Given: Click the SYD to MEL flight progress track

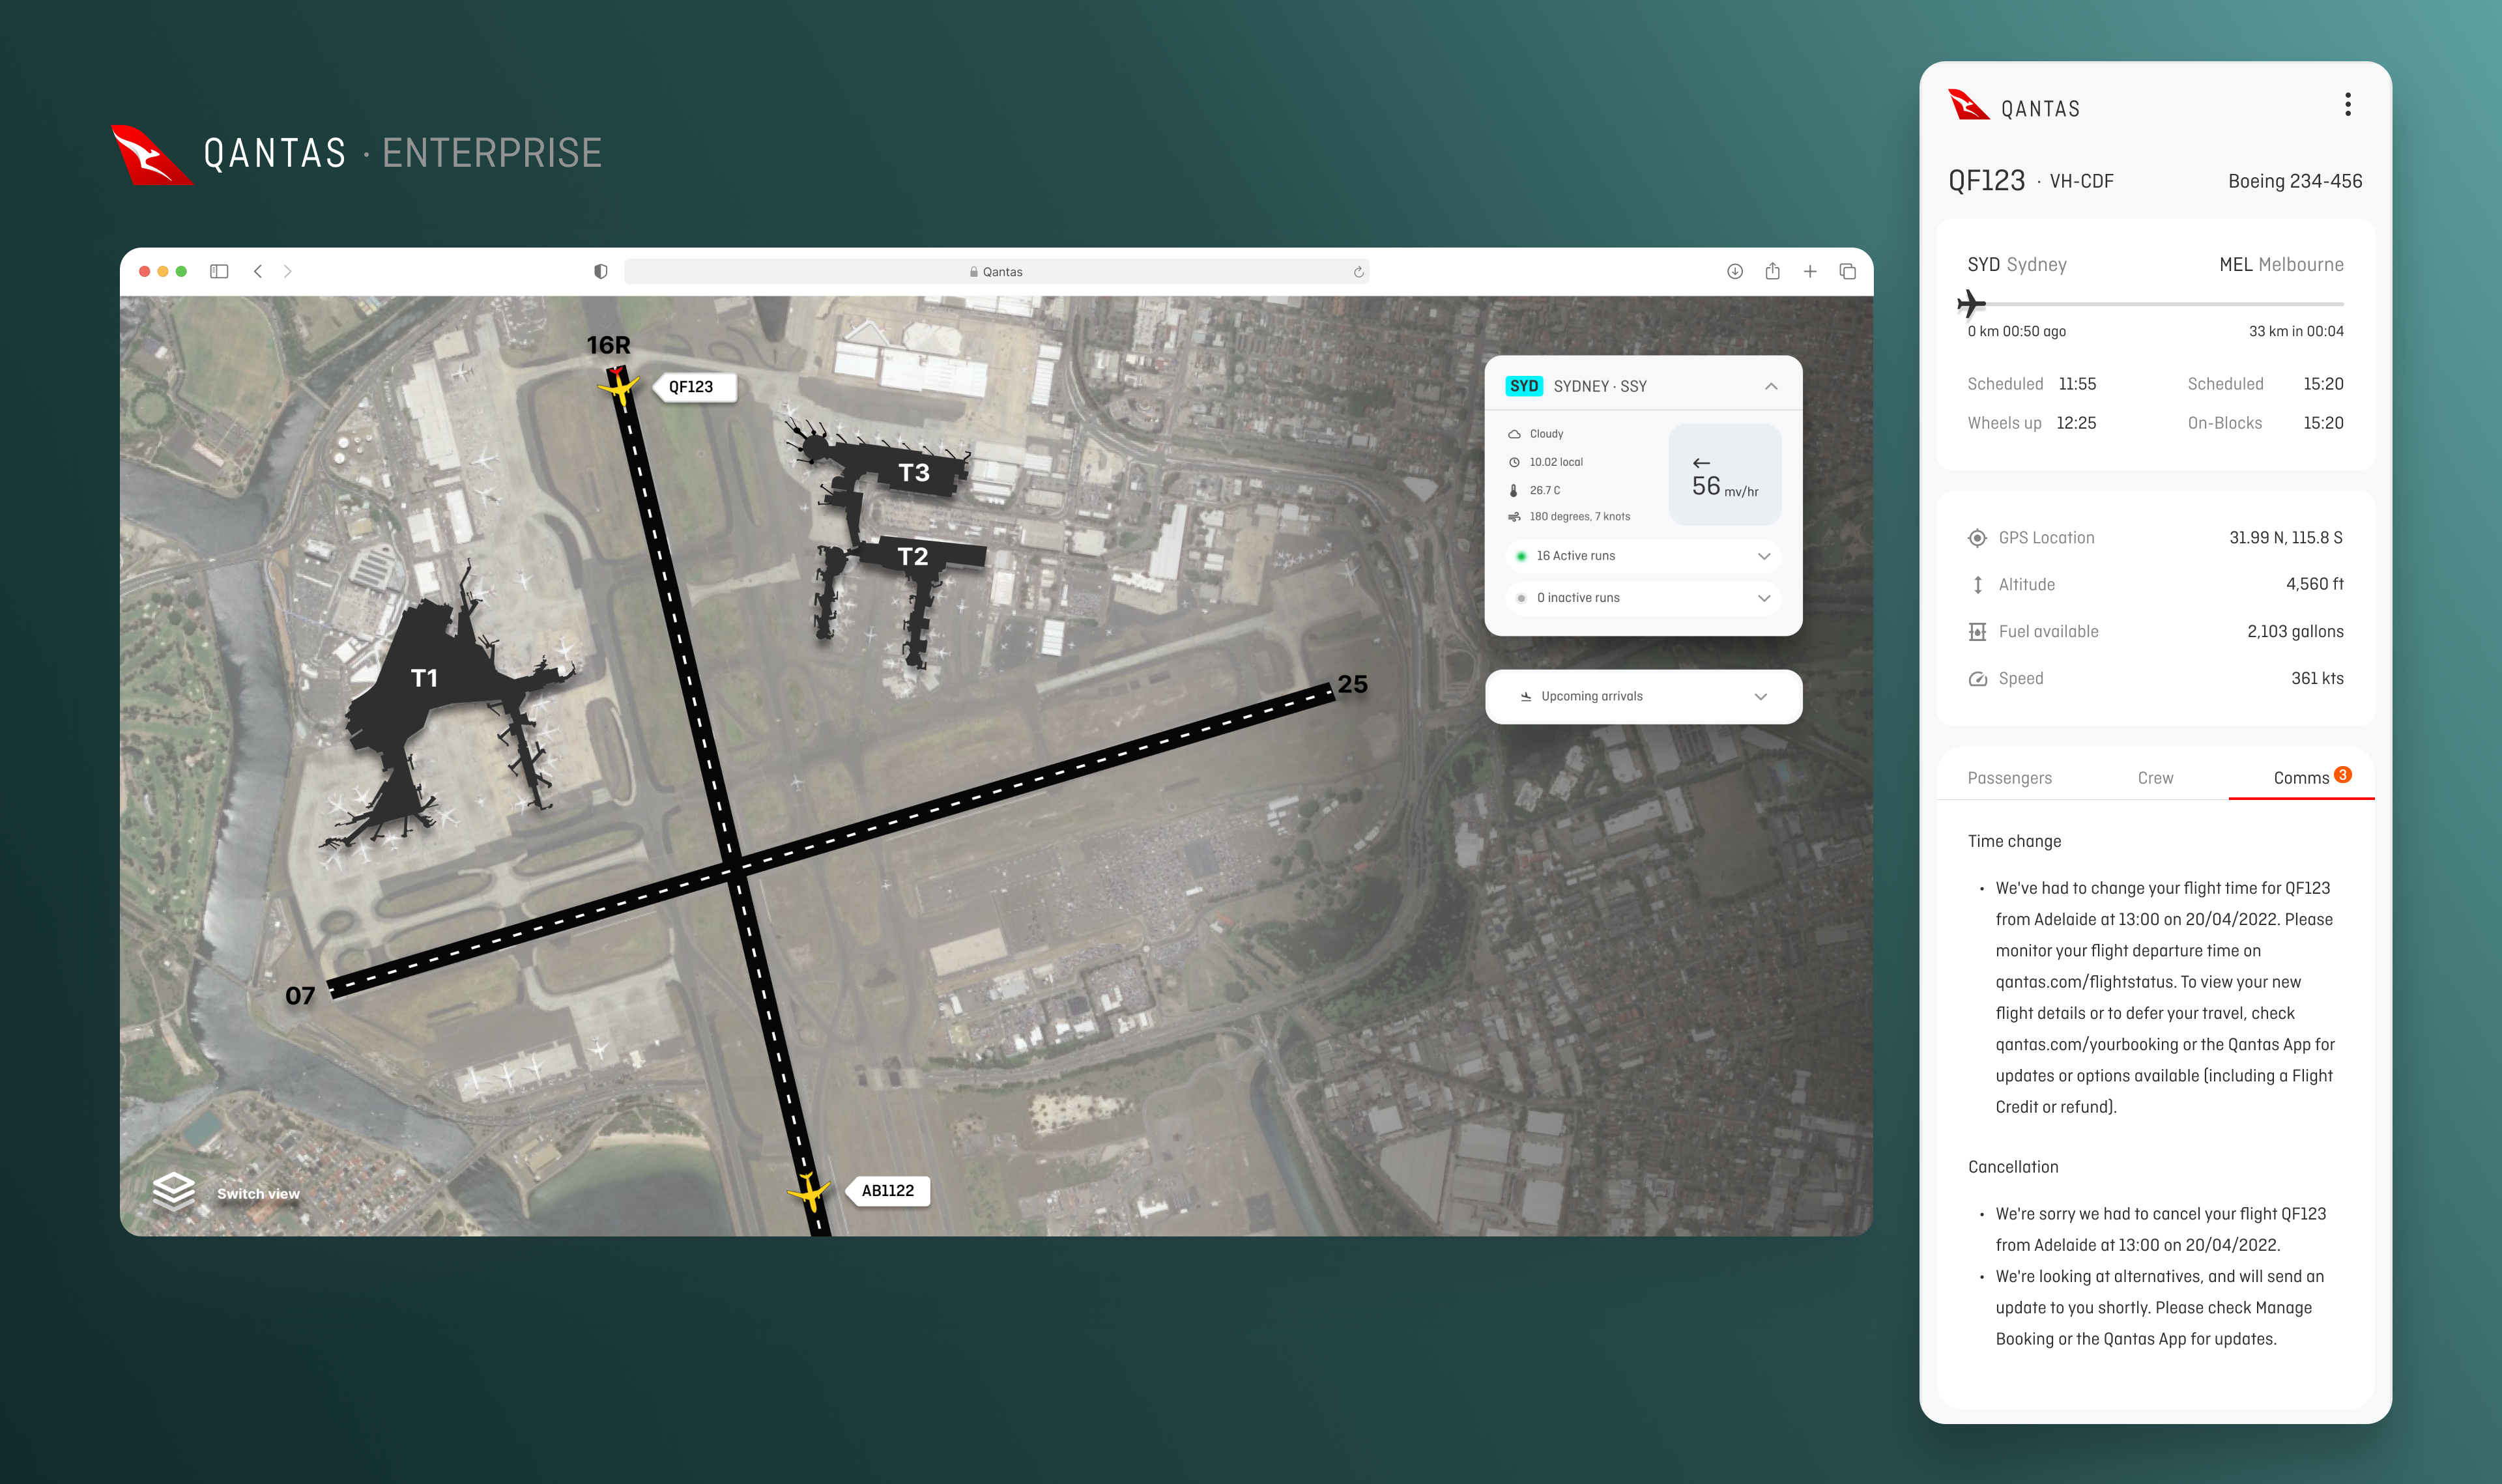Looking at the screenshot, I should click(2155, 303).
